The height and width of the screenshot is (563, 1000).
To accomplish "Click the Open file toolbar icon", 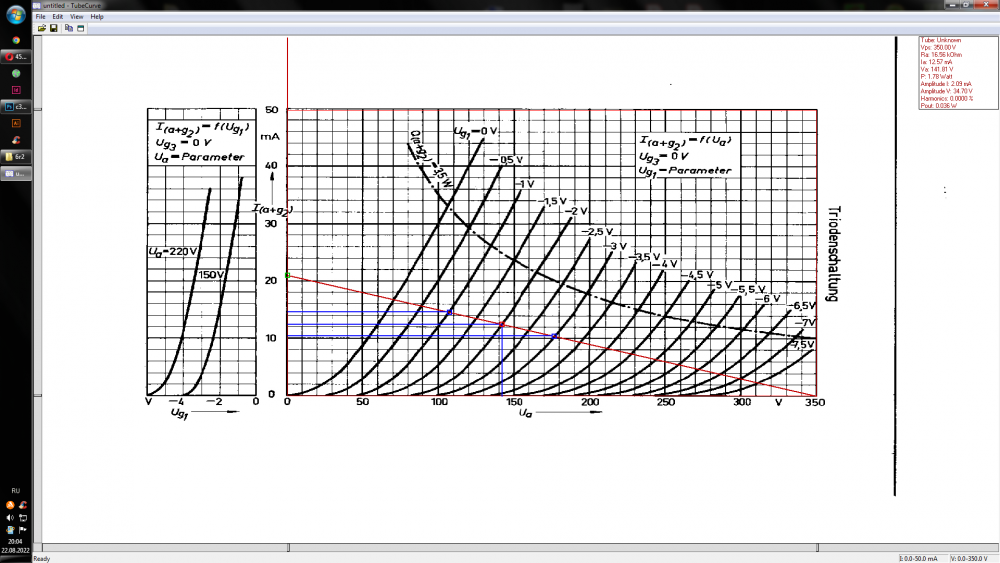I will pyautogui.click(x=42, y=28).
